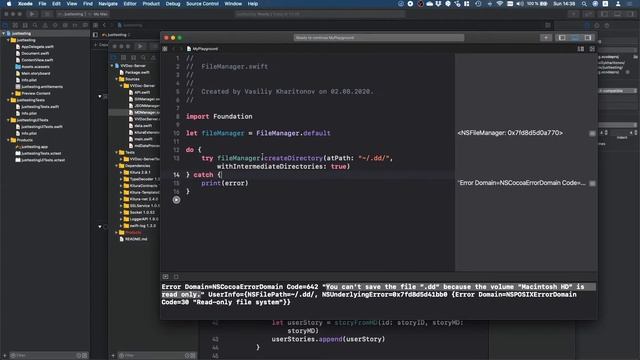
Task: Click the console stop square icon
Action: click(x=176, y=277)
